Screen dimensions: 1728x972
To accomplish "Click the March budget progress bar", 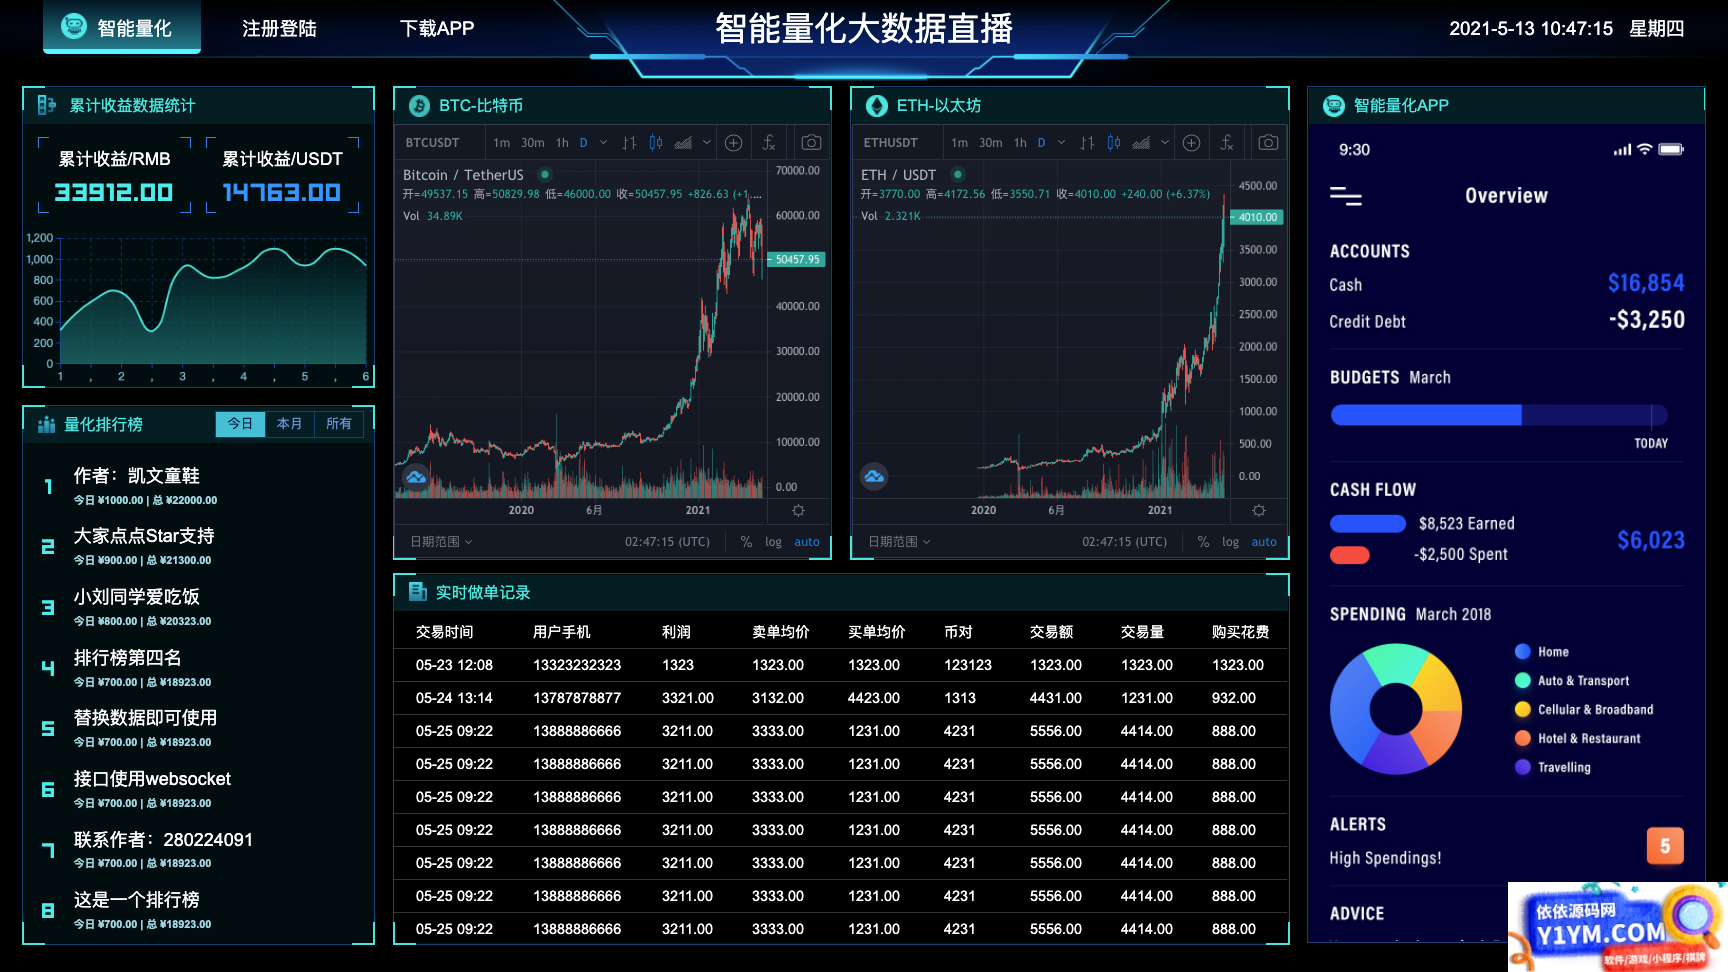I will 1498,415.
